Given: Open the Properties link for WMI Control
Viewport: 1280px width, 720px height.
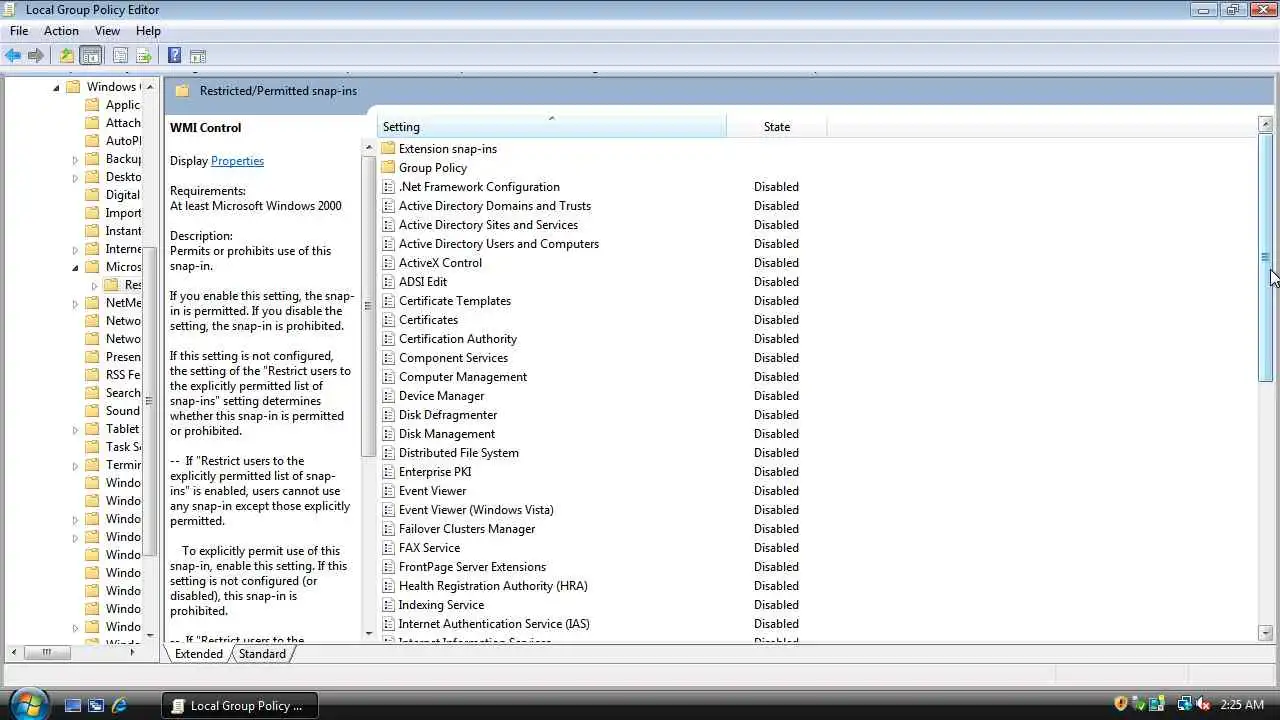Looking at the screenshot, I should (x=237, y=161).
